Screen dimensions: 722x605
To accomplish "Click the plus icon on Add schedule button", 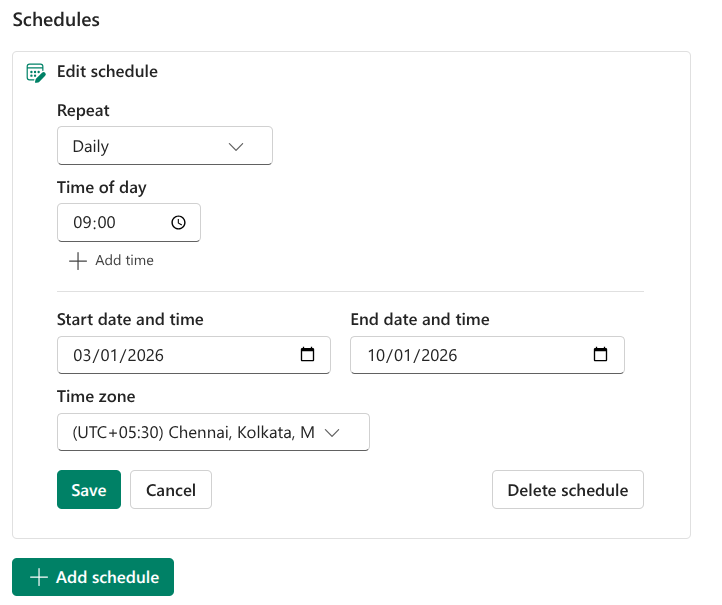I will (x=39, y=577).
